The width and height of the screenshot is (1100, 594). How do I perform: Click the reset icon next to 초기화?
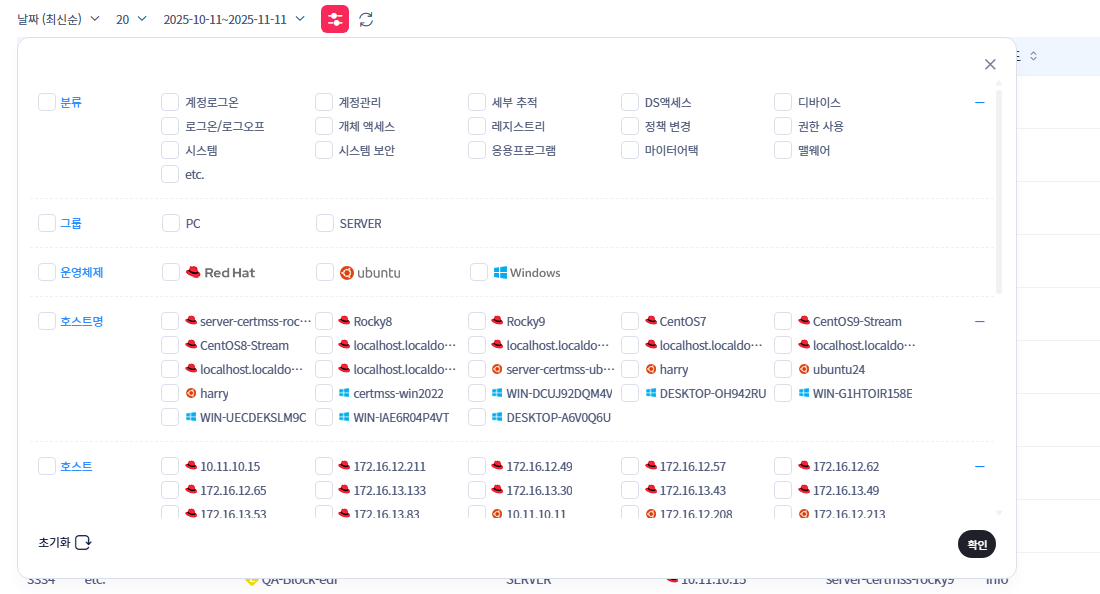coord(84,542)
